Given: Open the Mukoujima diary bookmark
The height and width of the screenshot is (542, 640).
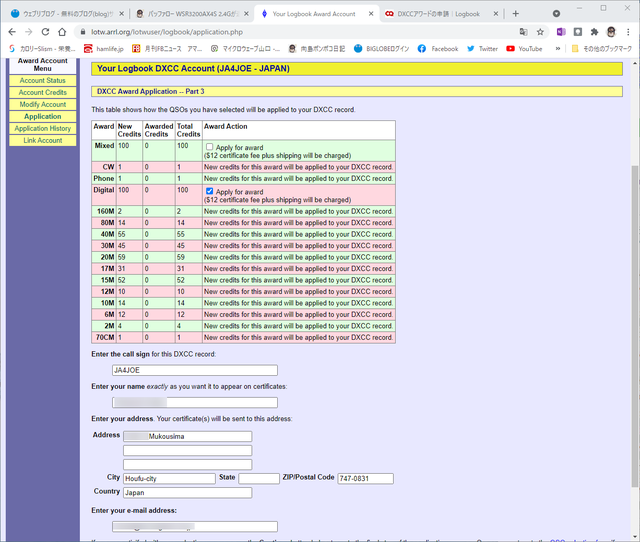Looking at the screenshot, I should (317, 49).
